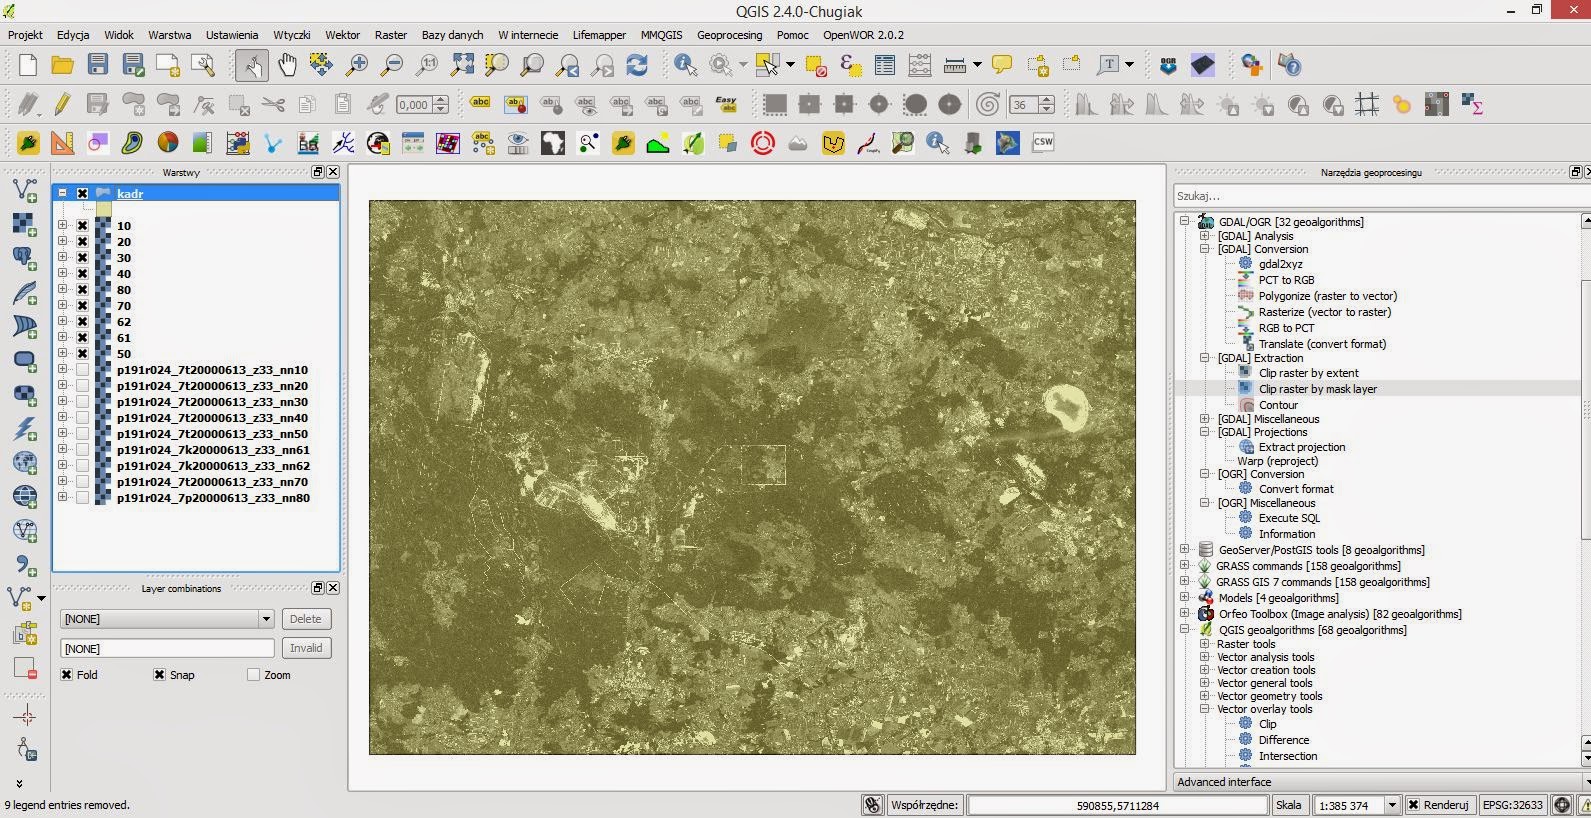Open the layer combinations [NONE] dropdown
The image size is (1591, 818).
click(x=266, y=619)
